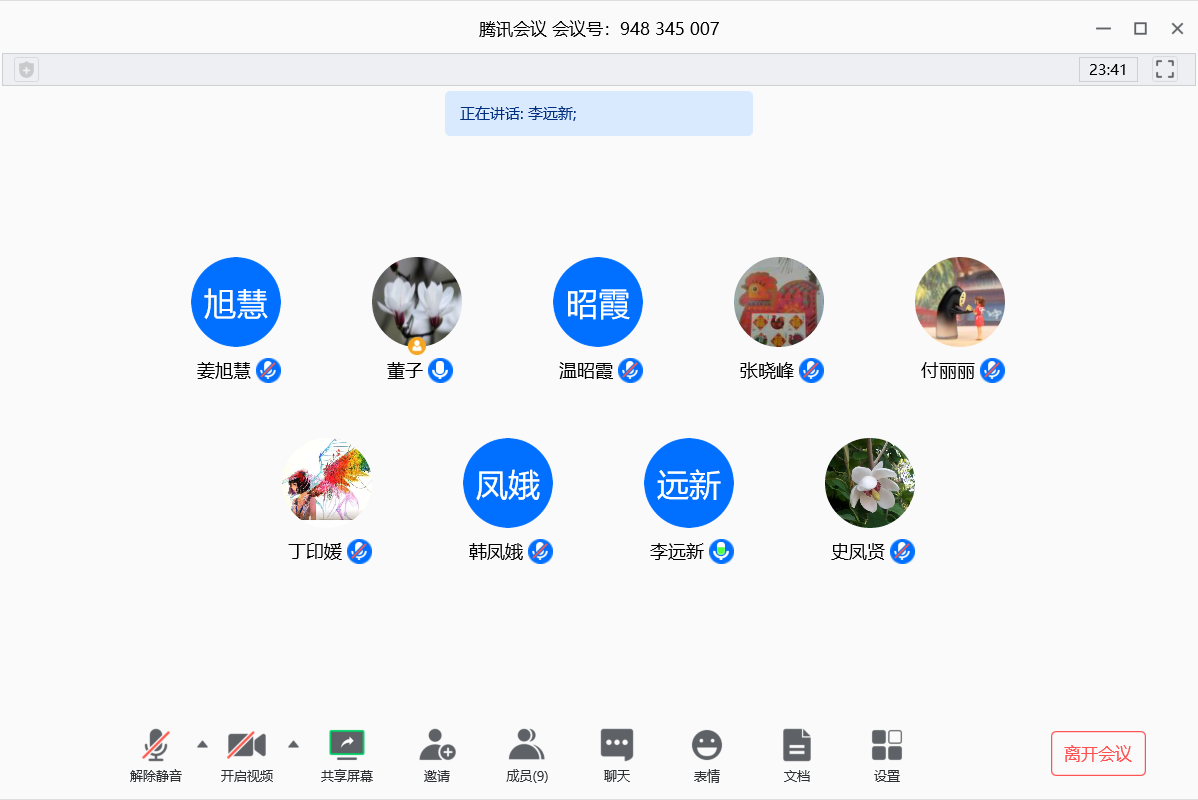
Task: Click the Leave Meeting (离开会议) button
Action: (x=1098, y=754)
